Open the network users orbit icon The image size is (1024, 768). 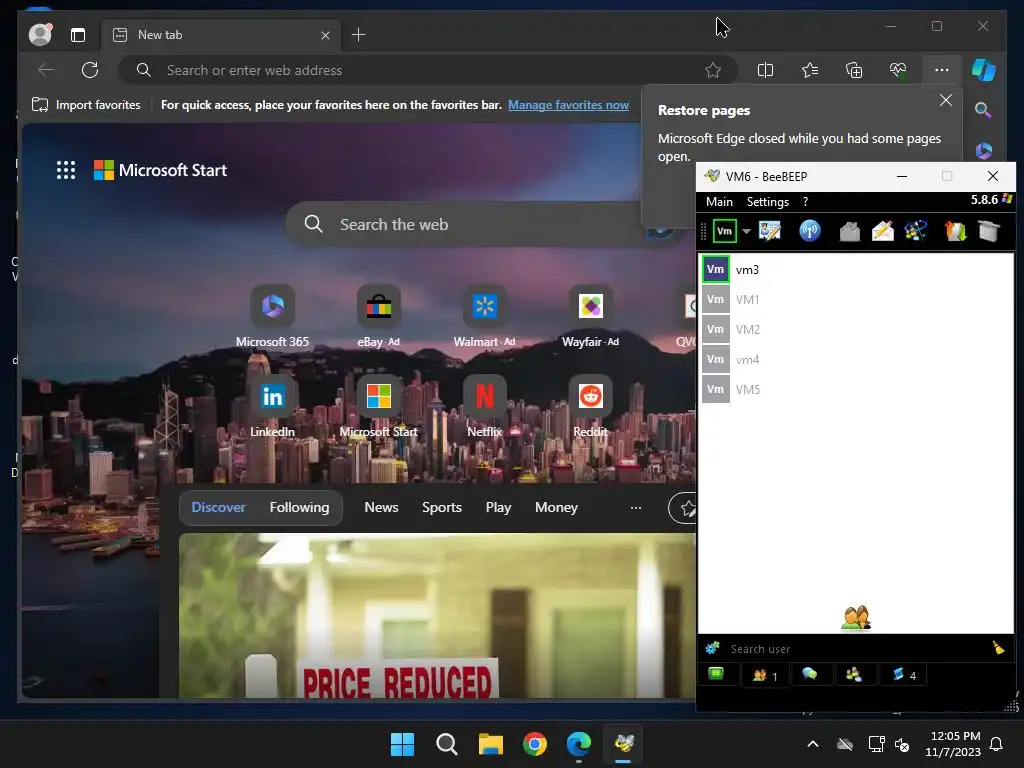[x=916, y=231]
